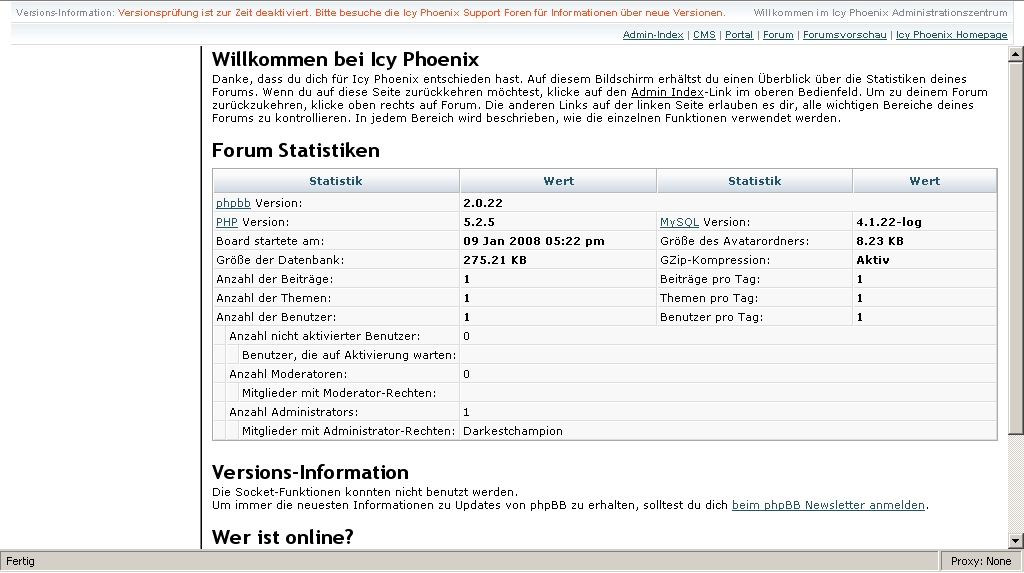
Task: Click the 'Fertig' status bar text
Action: [x=21, y=561]
